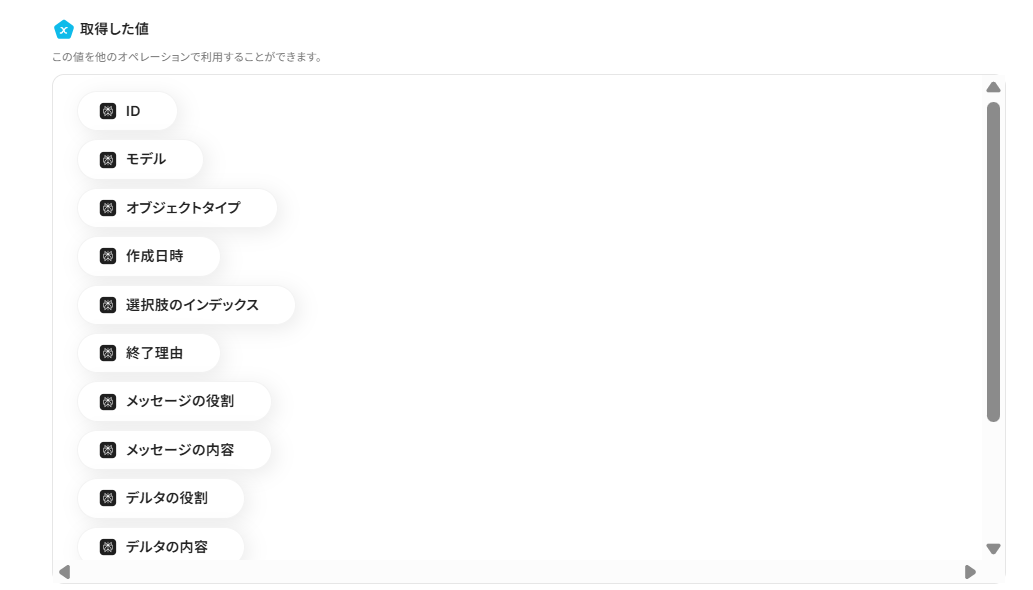Click the icon next to 作成日時

click(108, 256)
